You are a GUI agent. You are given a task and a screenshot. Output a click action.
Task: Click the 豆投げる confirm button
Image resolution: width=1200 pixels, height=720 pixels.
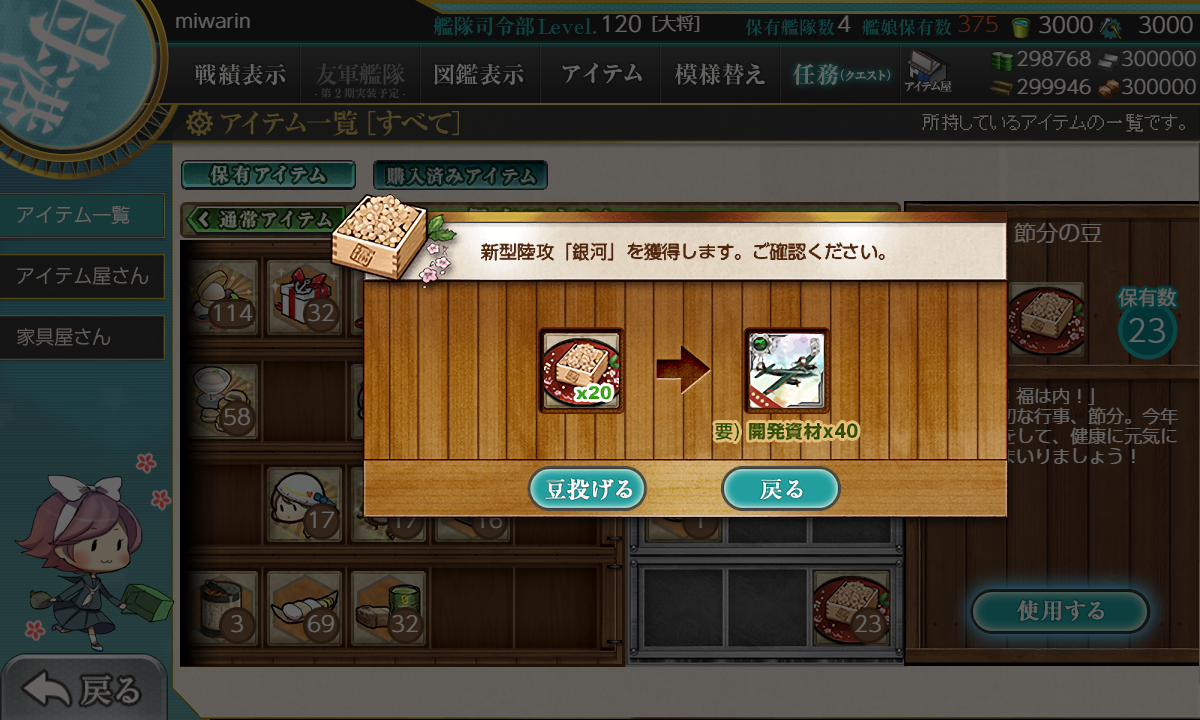[x=588, y=489]
